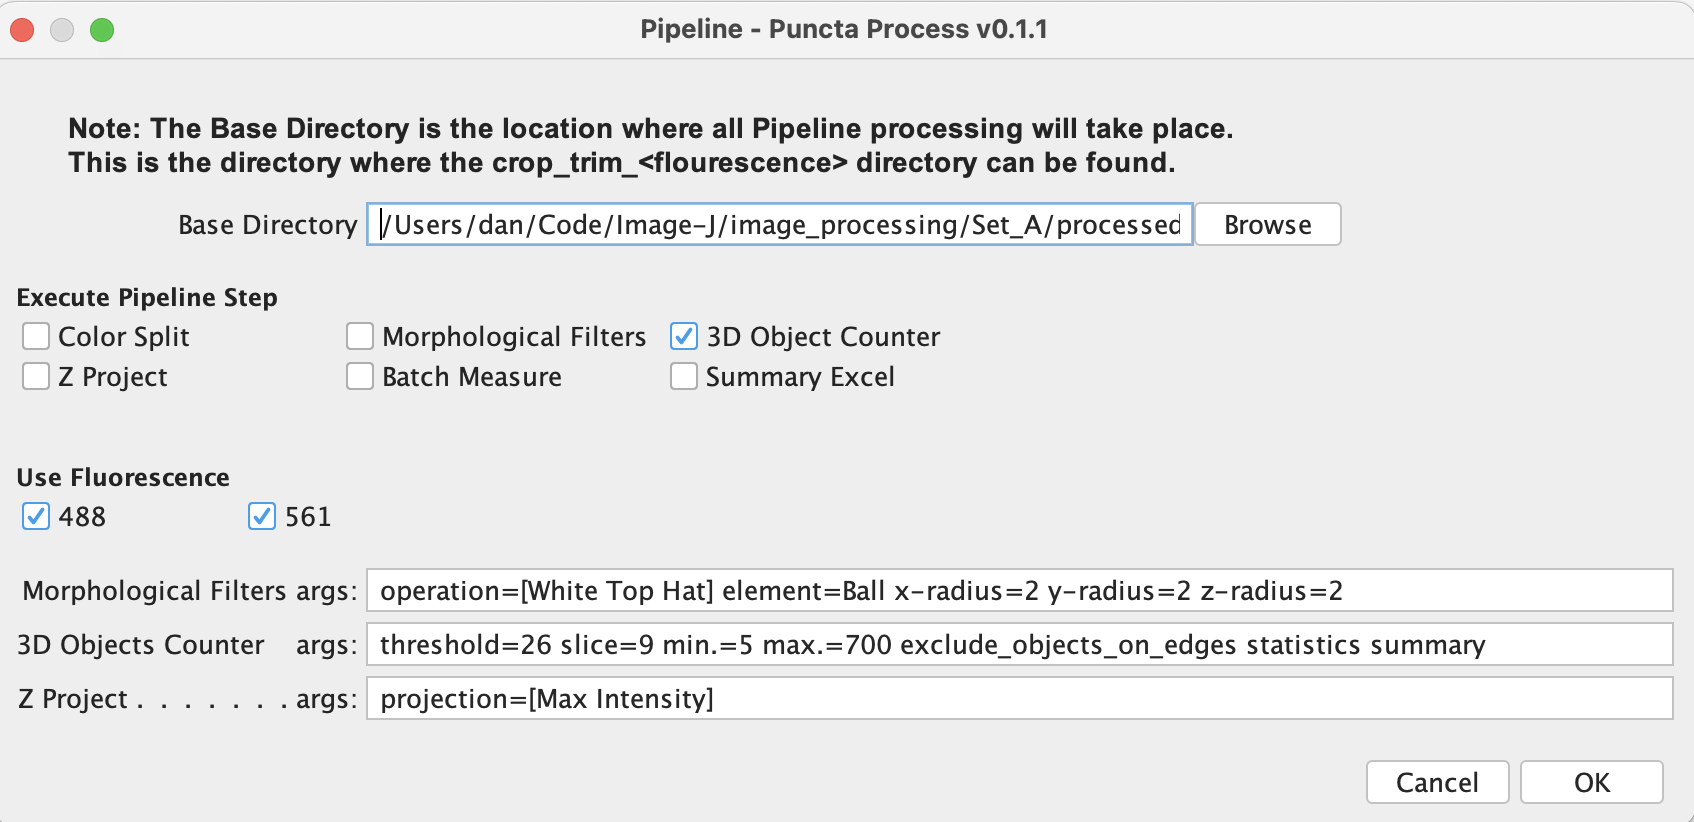The width and height of the screenshot is (1694, 822).
Task: Uncheck the 561 fluorescence option
Action: [262, 516]
